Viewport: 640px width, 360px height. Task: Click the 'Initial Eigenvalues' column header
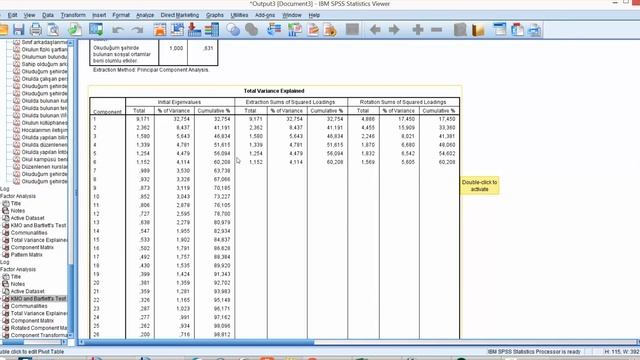(180, 102)
